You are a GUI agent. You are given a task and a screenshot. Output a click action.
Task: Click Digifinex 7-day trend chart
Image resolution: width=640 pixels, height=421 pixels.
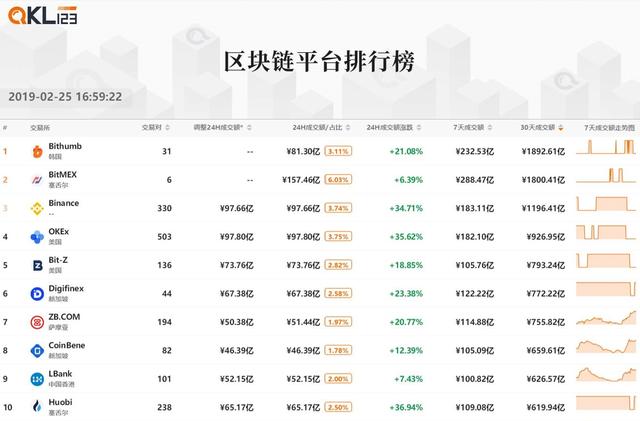coord(606,289)
